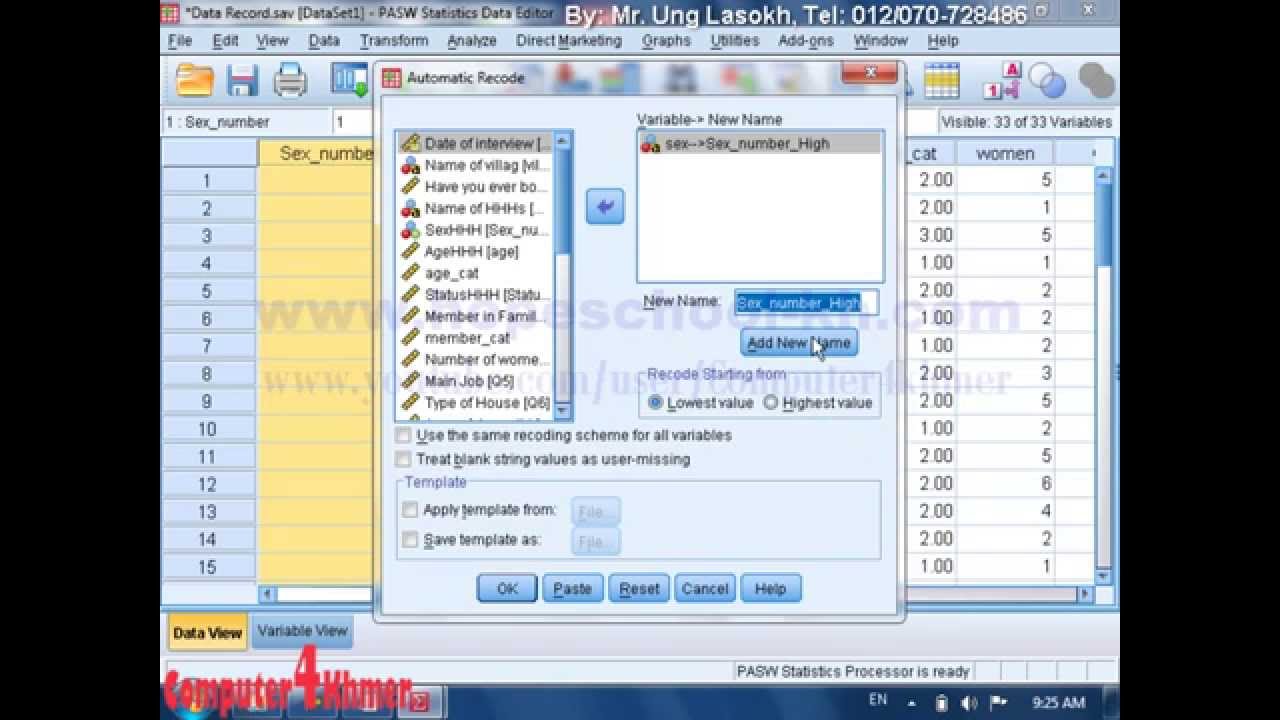The height and width of the screenshot is (720, 1280).
Task: Print using the printer toolbar icon
Action: coord(290,80)
